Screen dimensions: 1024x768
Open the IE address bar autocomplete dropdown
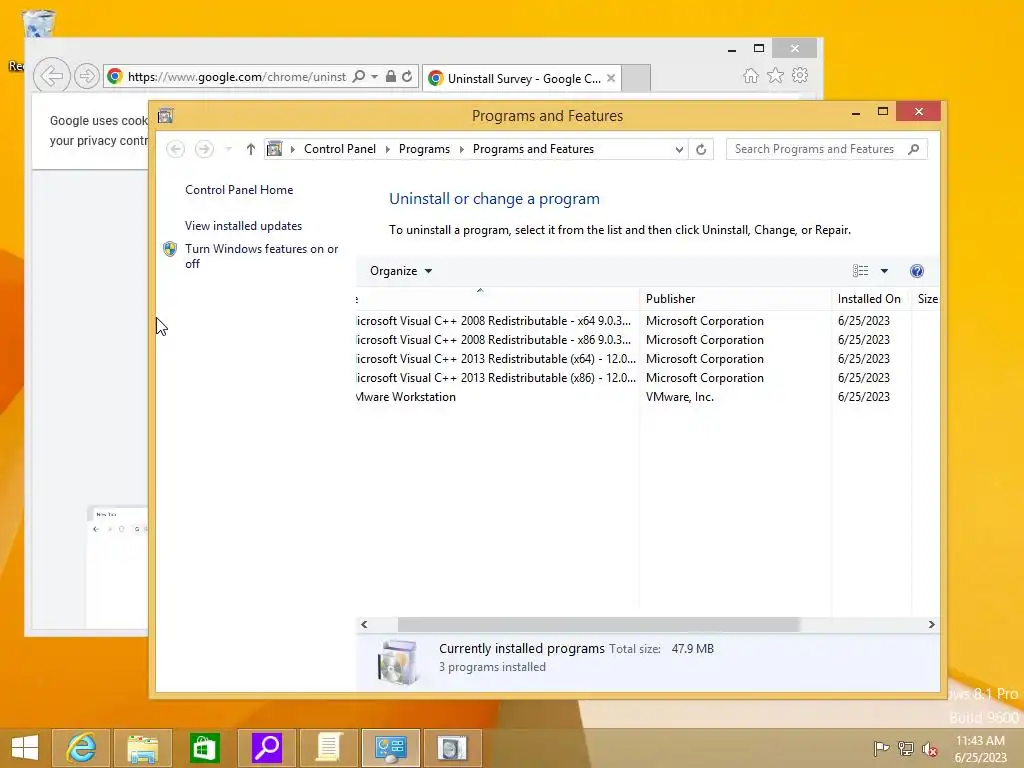(375, 76)
